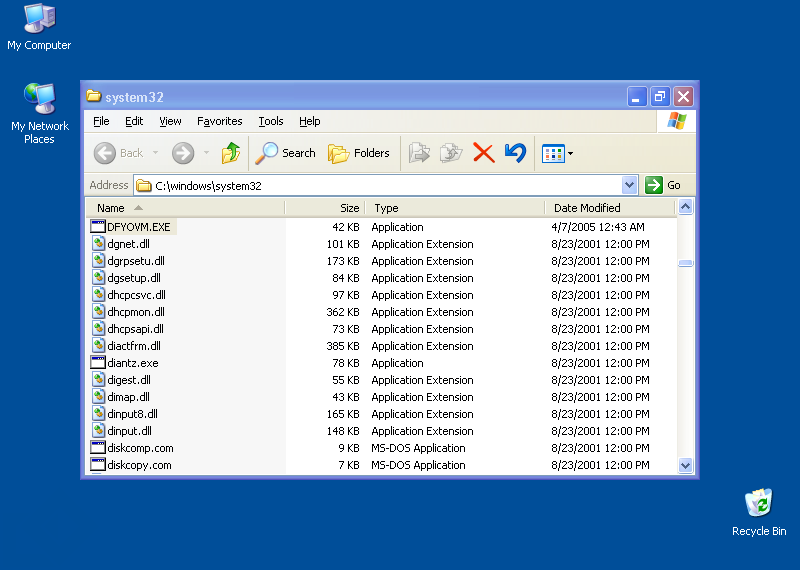
Task: Open the Views dropdown arrow
Action: point(570,153)
